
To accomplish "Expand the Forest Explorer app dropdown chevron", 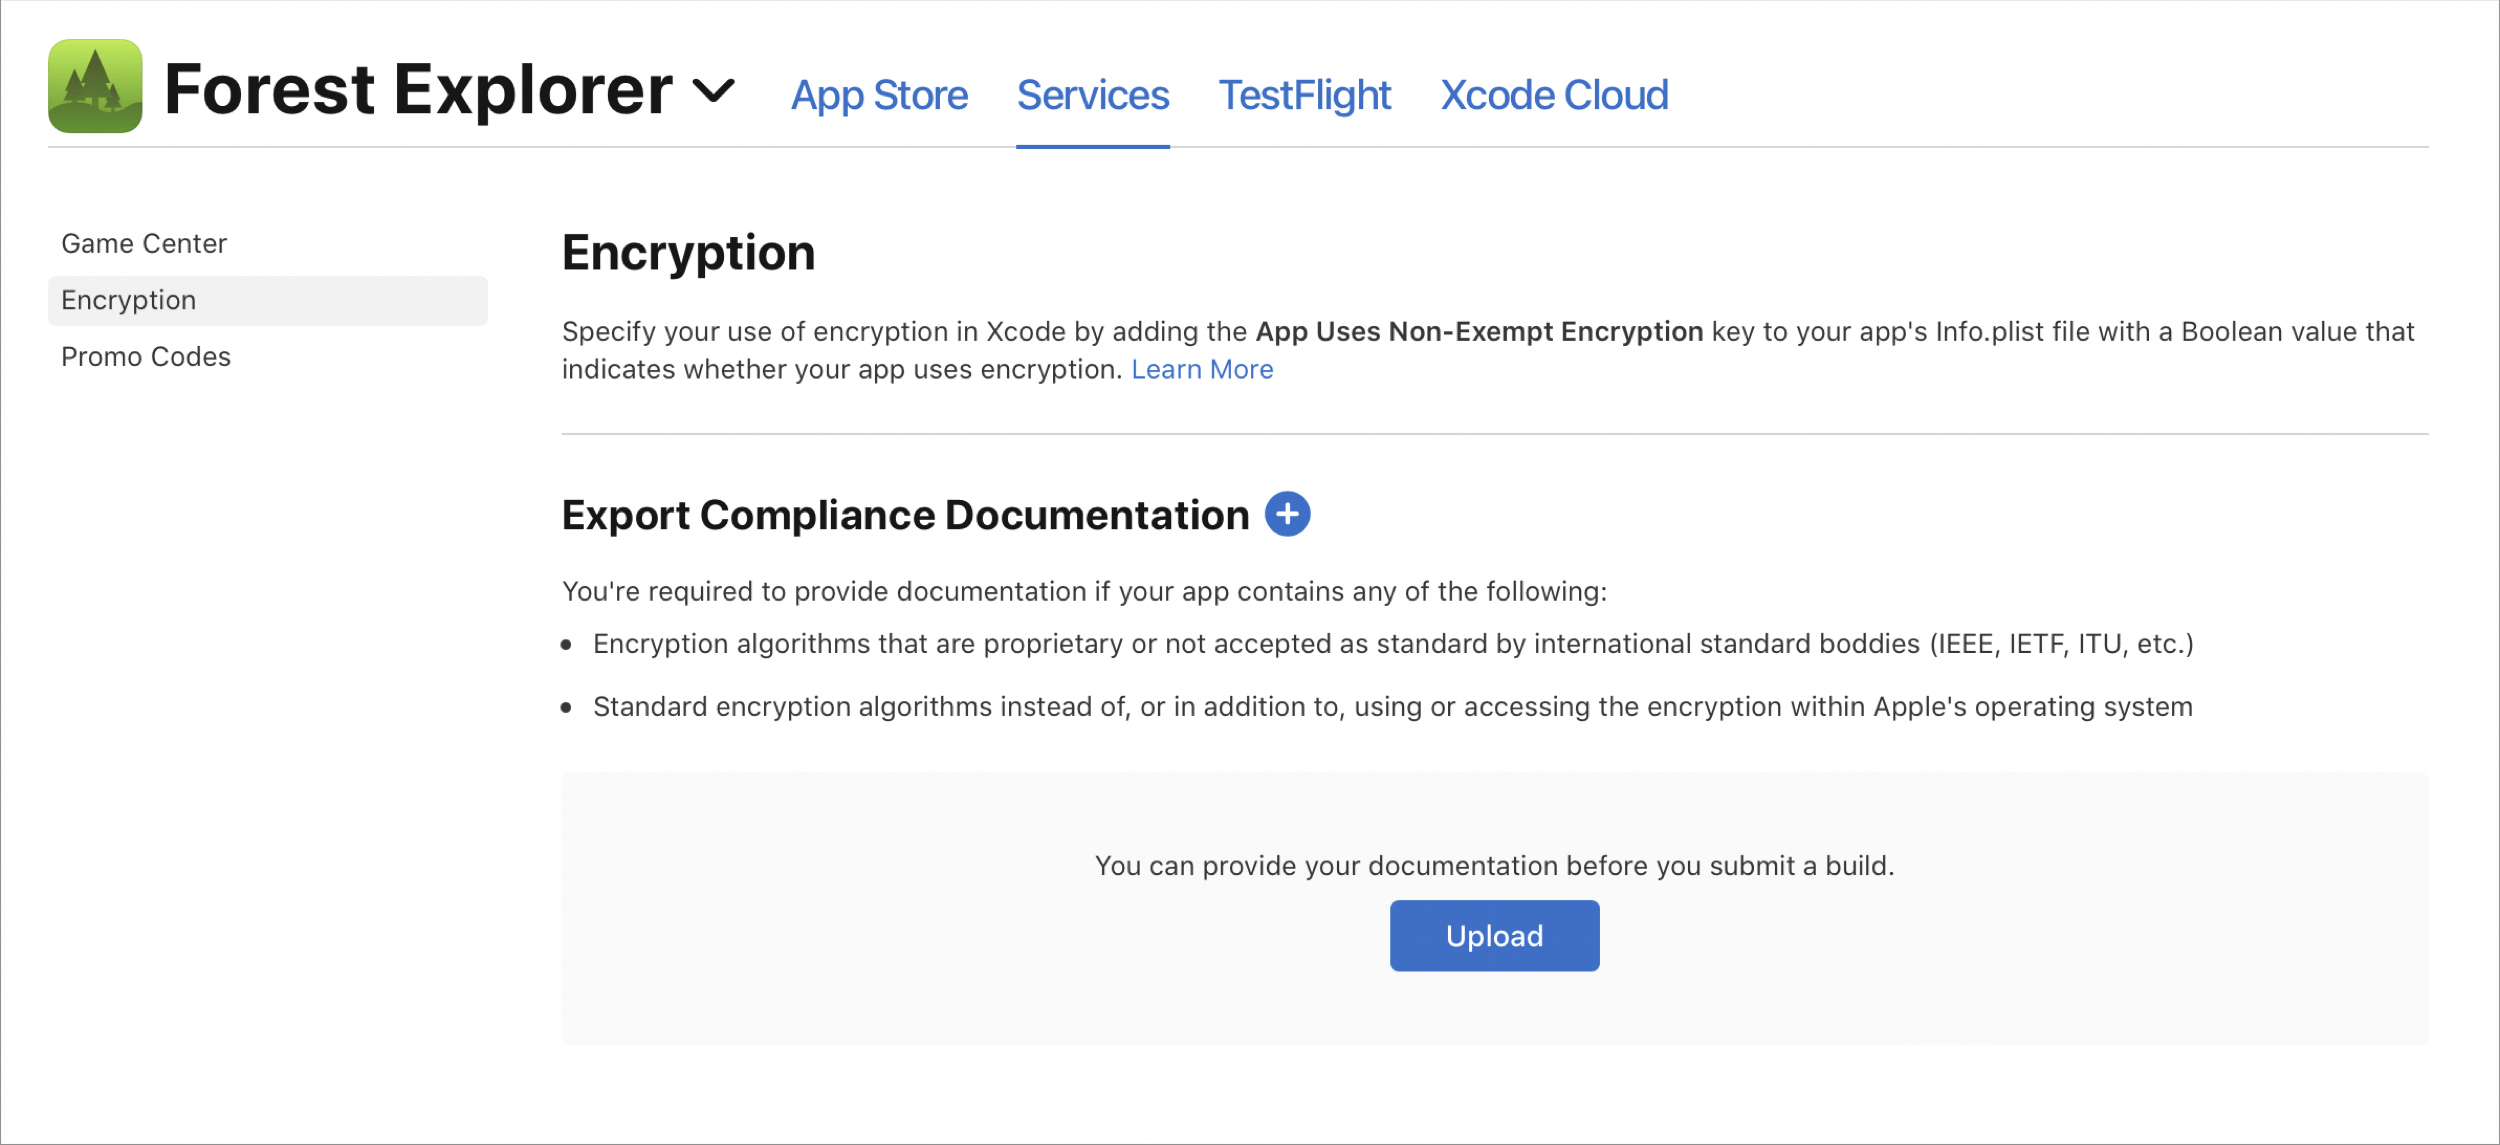I will [714, 91].
